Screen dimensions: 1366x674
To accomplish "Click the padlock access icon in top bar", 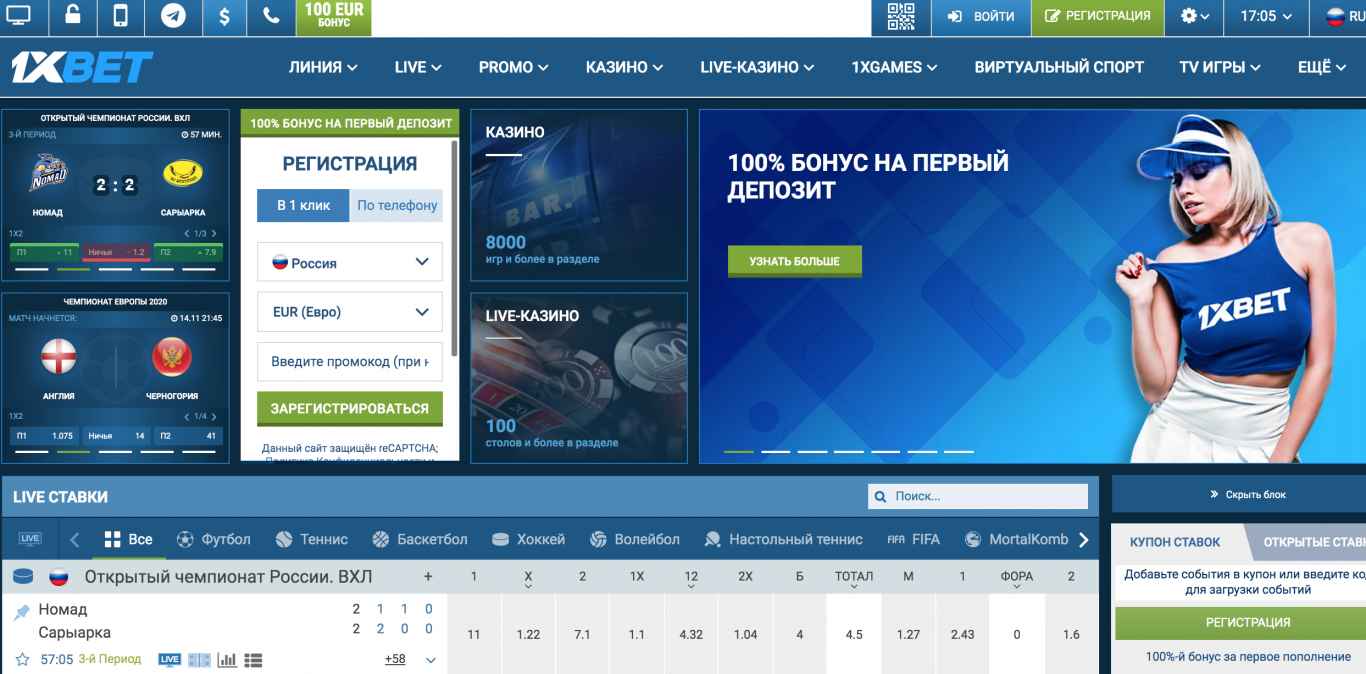I will [x=73, y=16].
